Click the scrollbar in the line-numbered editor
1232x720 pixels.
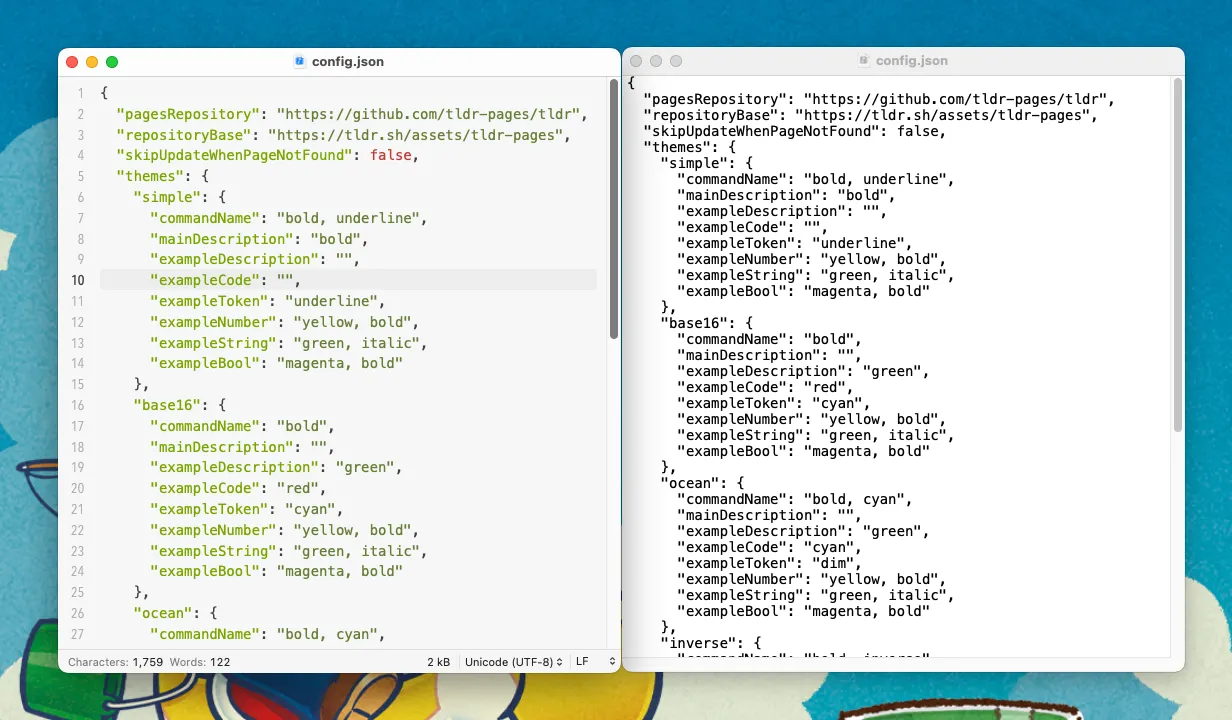tap(613, 210)
